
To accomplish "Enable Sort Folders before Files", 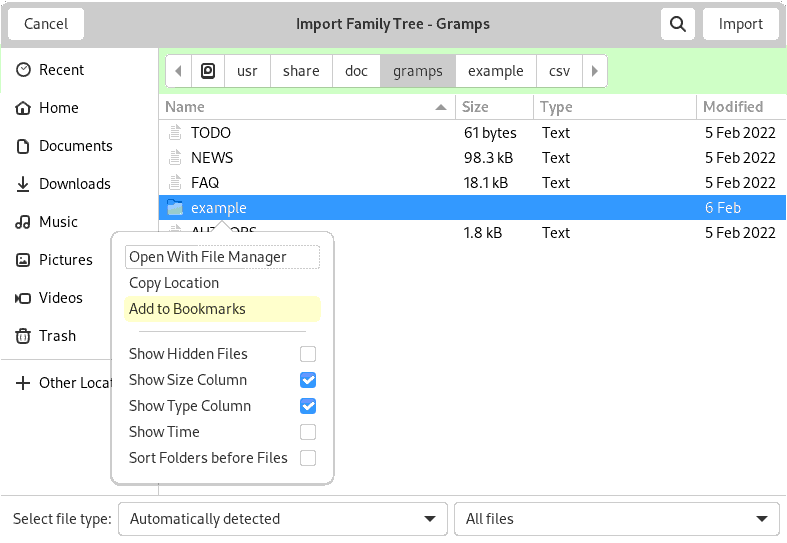I will (x=308, y=458).
